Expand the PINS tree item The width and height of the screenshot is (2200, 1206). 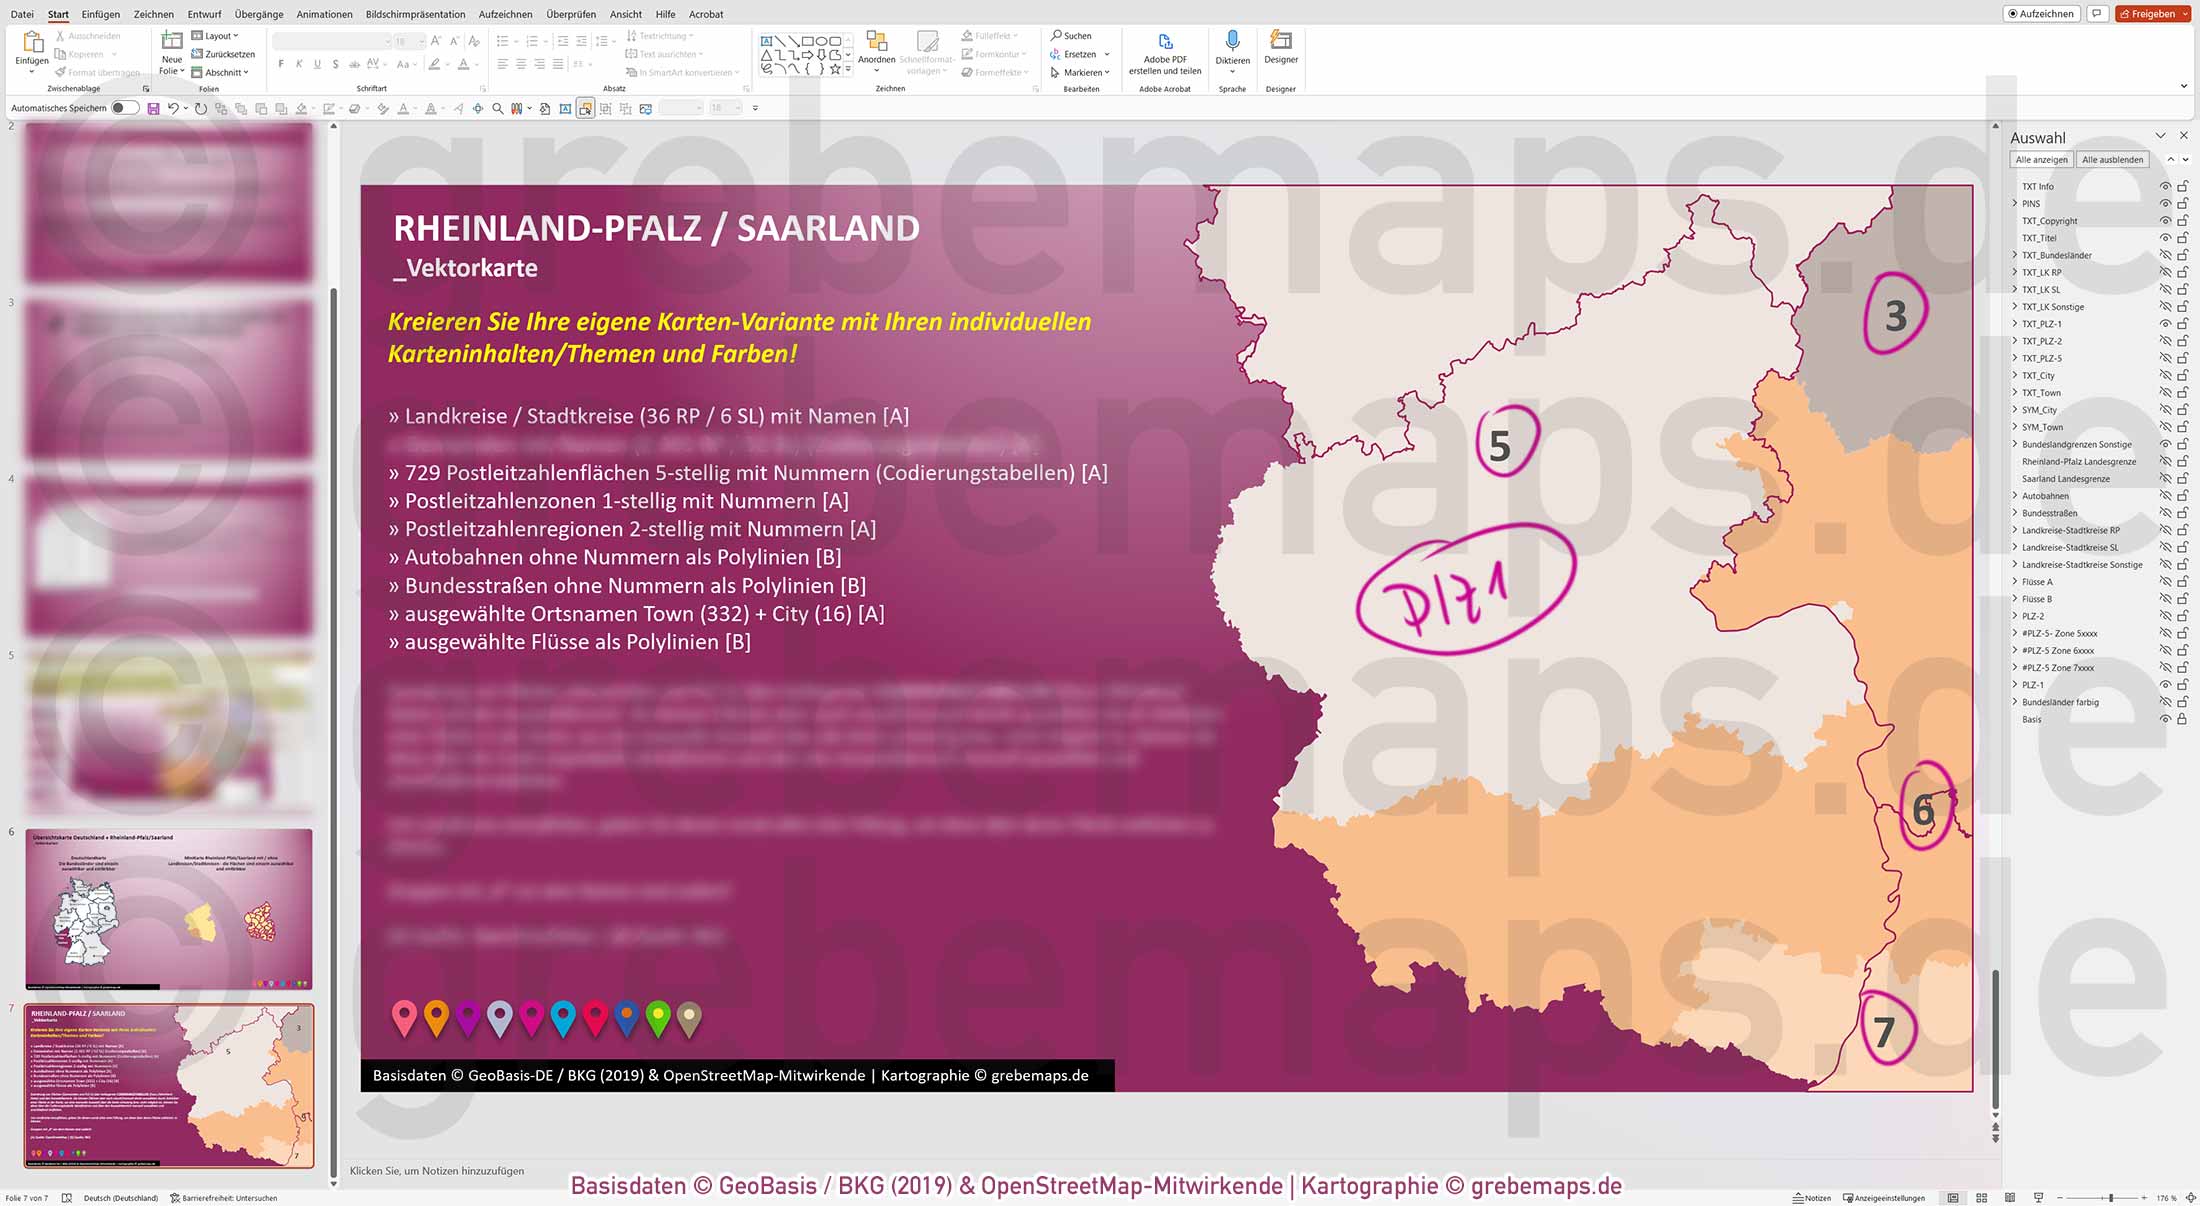(2014, 203)
